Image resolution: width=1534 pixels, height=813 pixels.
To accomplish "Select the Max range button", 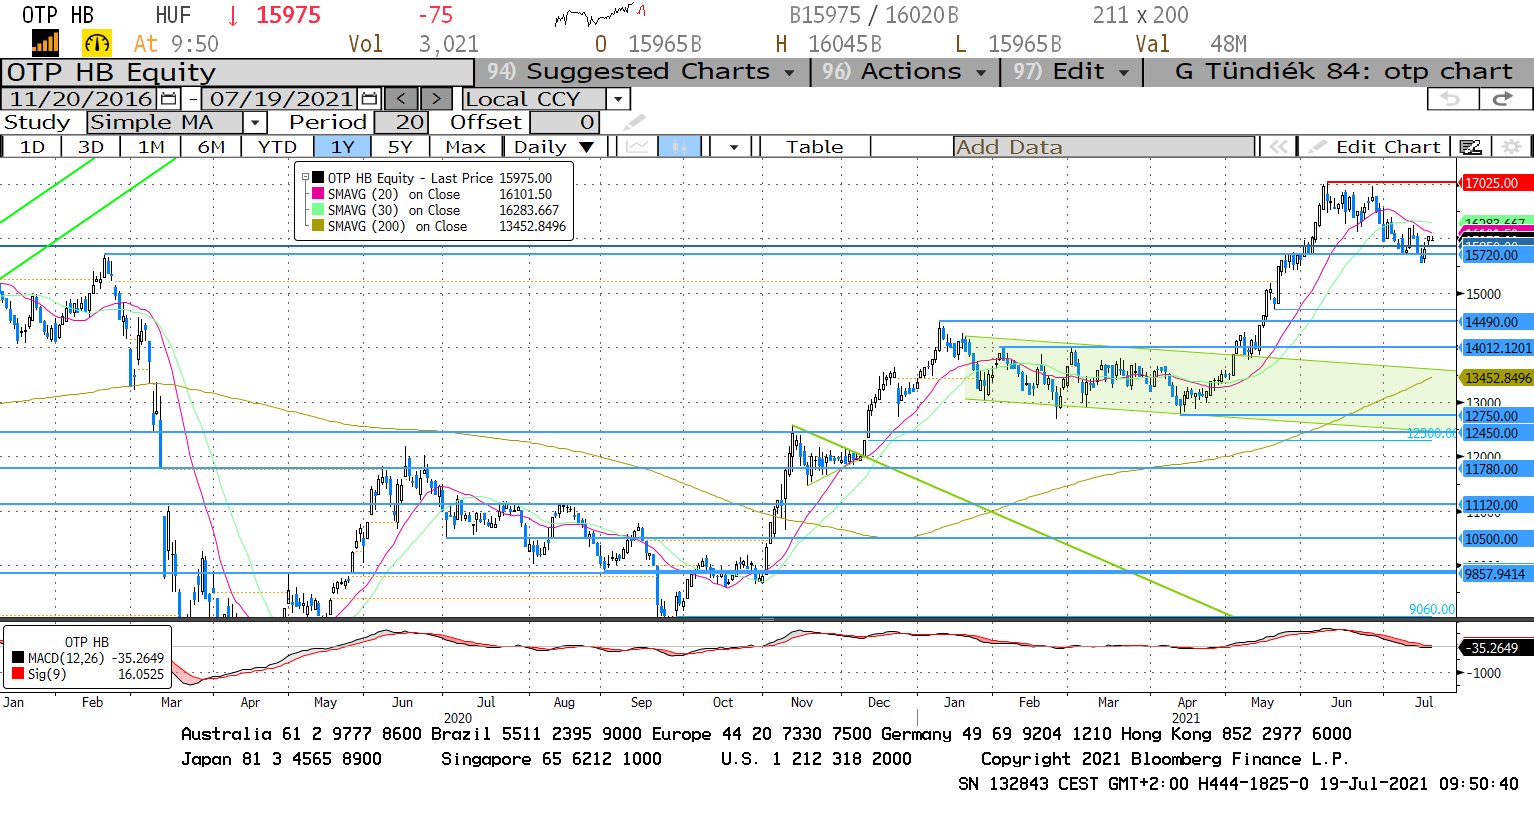I will point(465,147).
